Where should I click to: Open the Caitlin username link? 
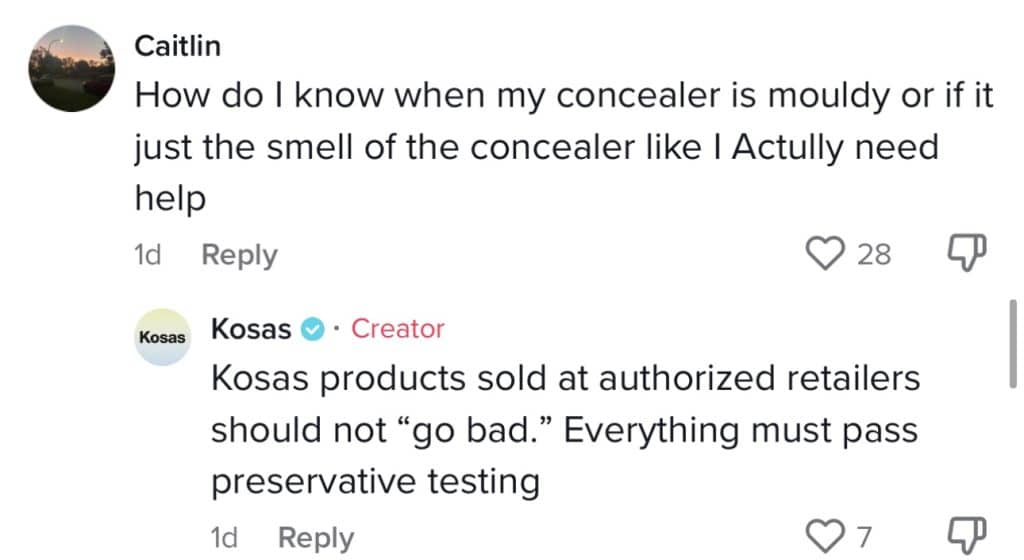point(178,46)
